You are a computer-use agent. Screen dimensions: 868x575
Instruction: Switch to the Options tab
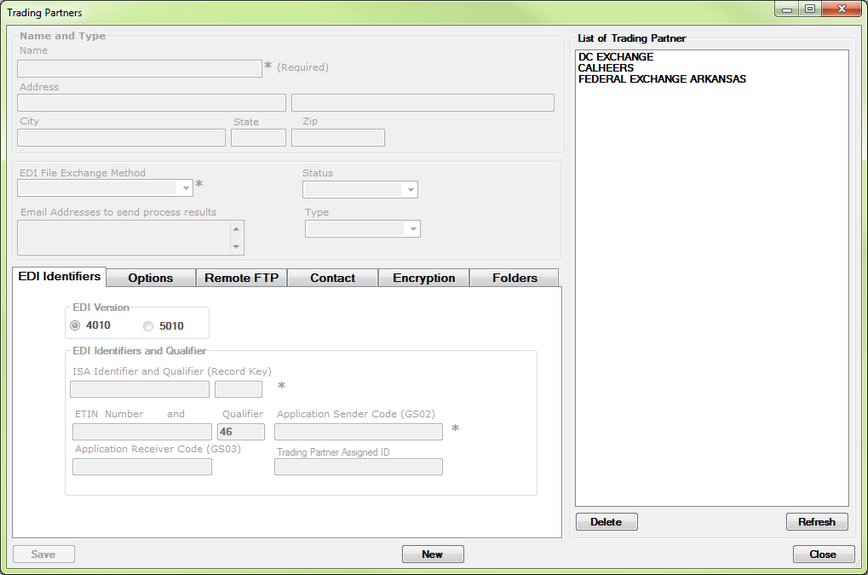[x=150, y=278]
